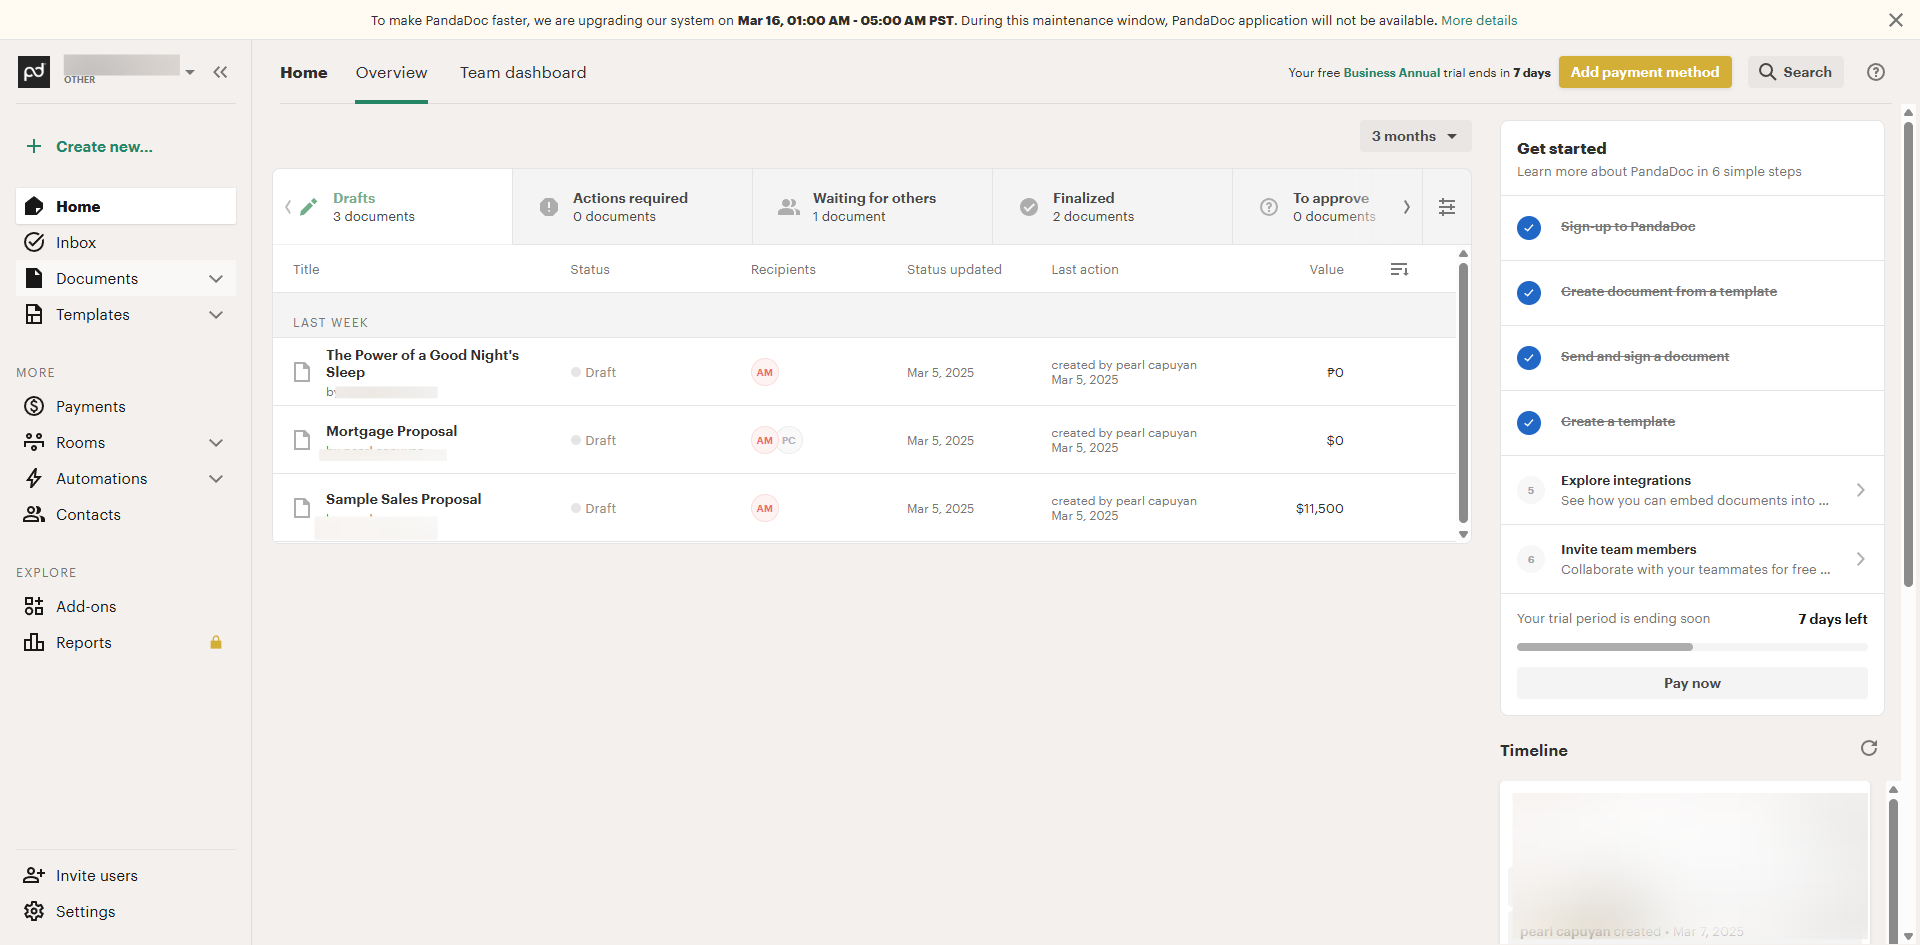Switch to the Team dashboard tab
The height and width of the screenshot is (945, 1920).
point(523,72)
